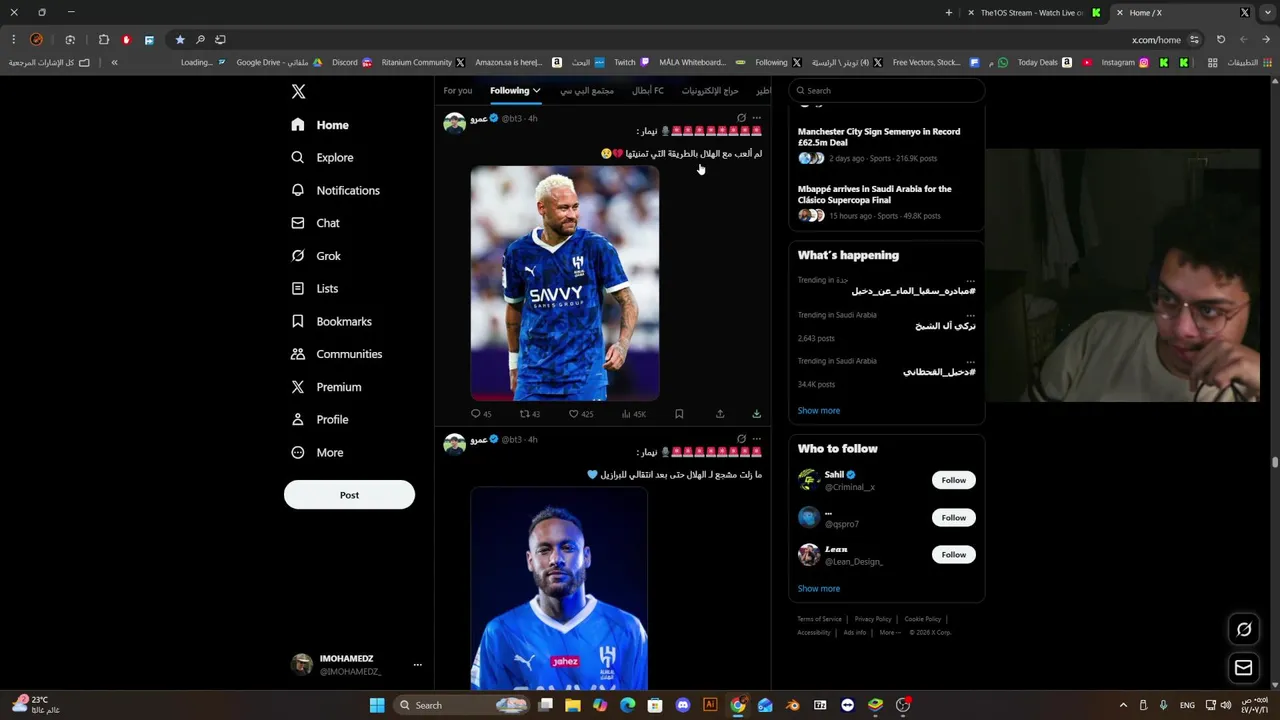
Task: Open options for the #دخيل_القحطاني trend
Action: point(970,361)
